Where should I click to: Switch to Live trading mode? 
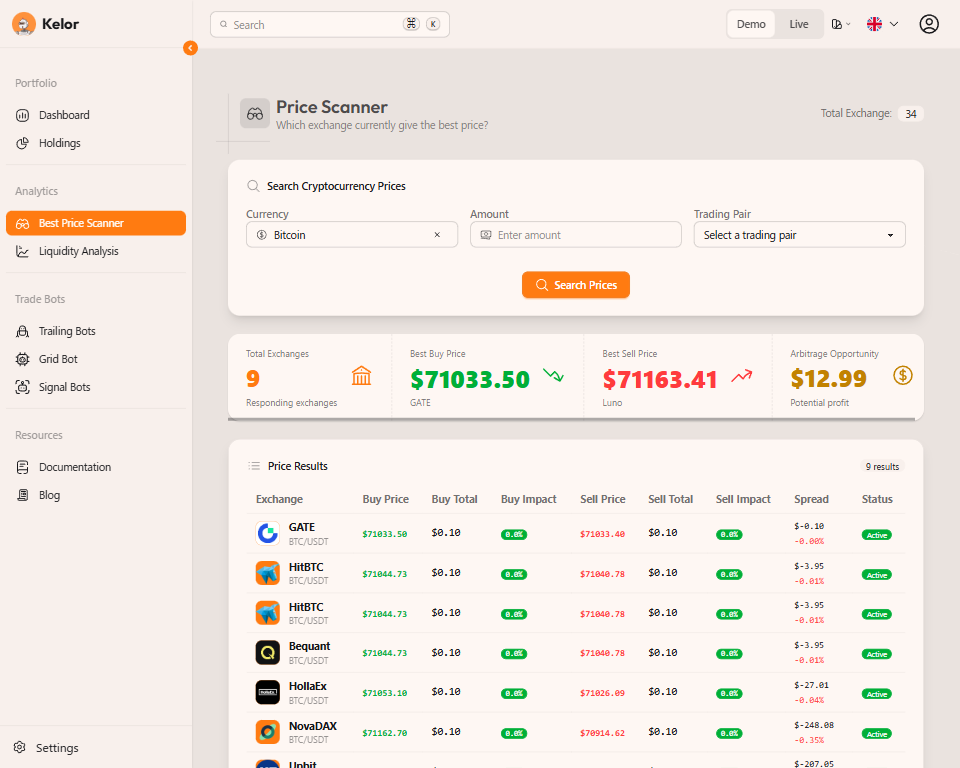coord(798,24)
